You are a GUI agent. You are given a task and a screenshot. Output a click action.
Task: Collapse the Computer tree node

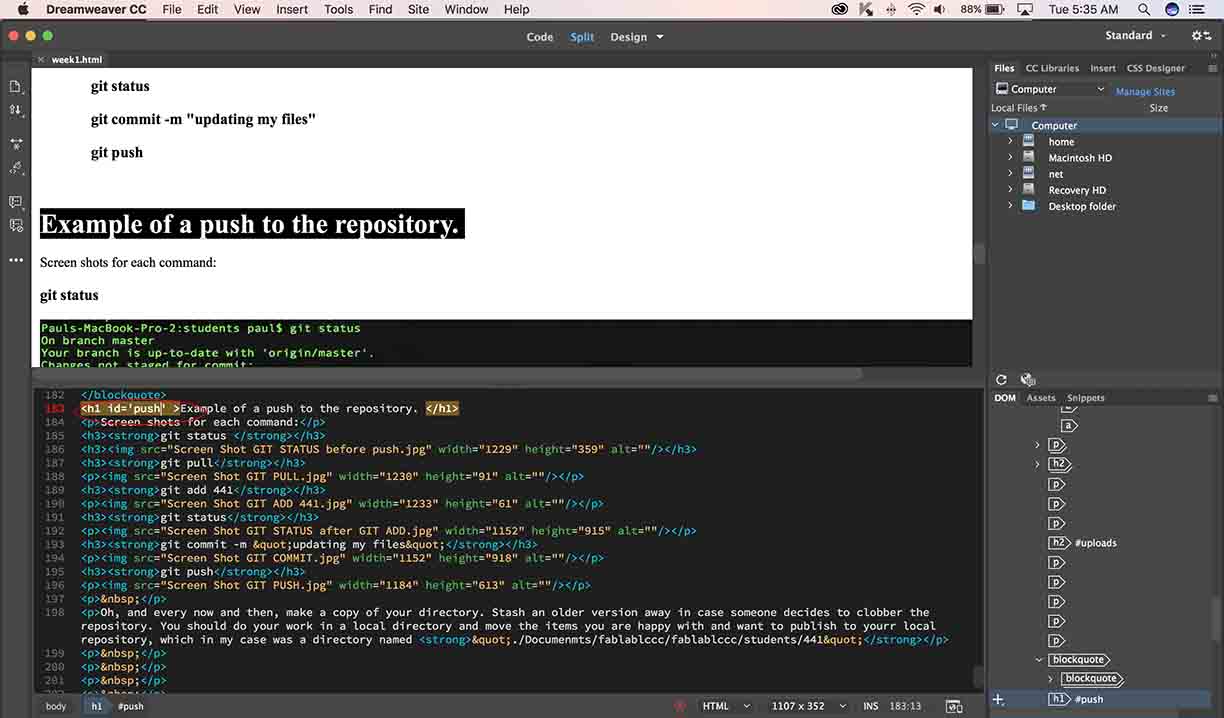(996, 125)
